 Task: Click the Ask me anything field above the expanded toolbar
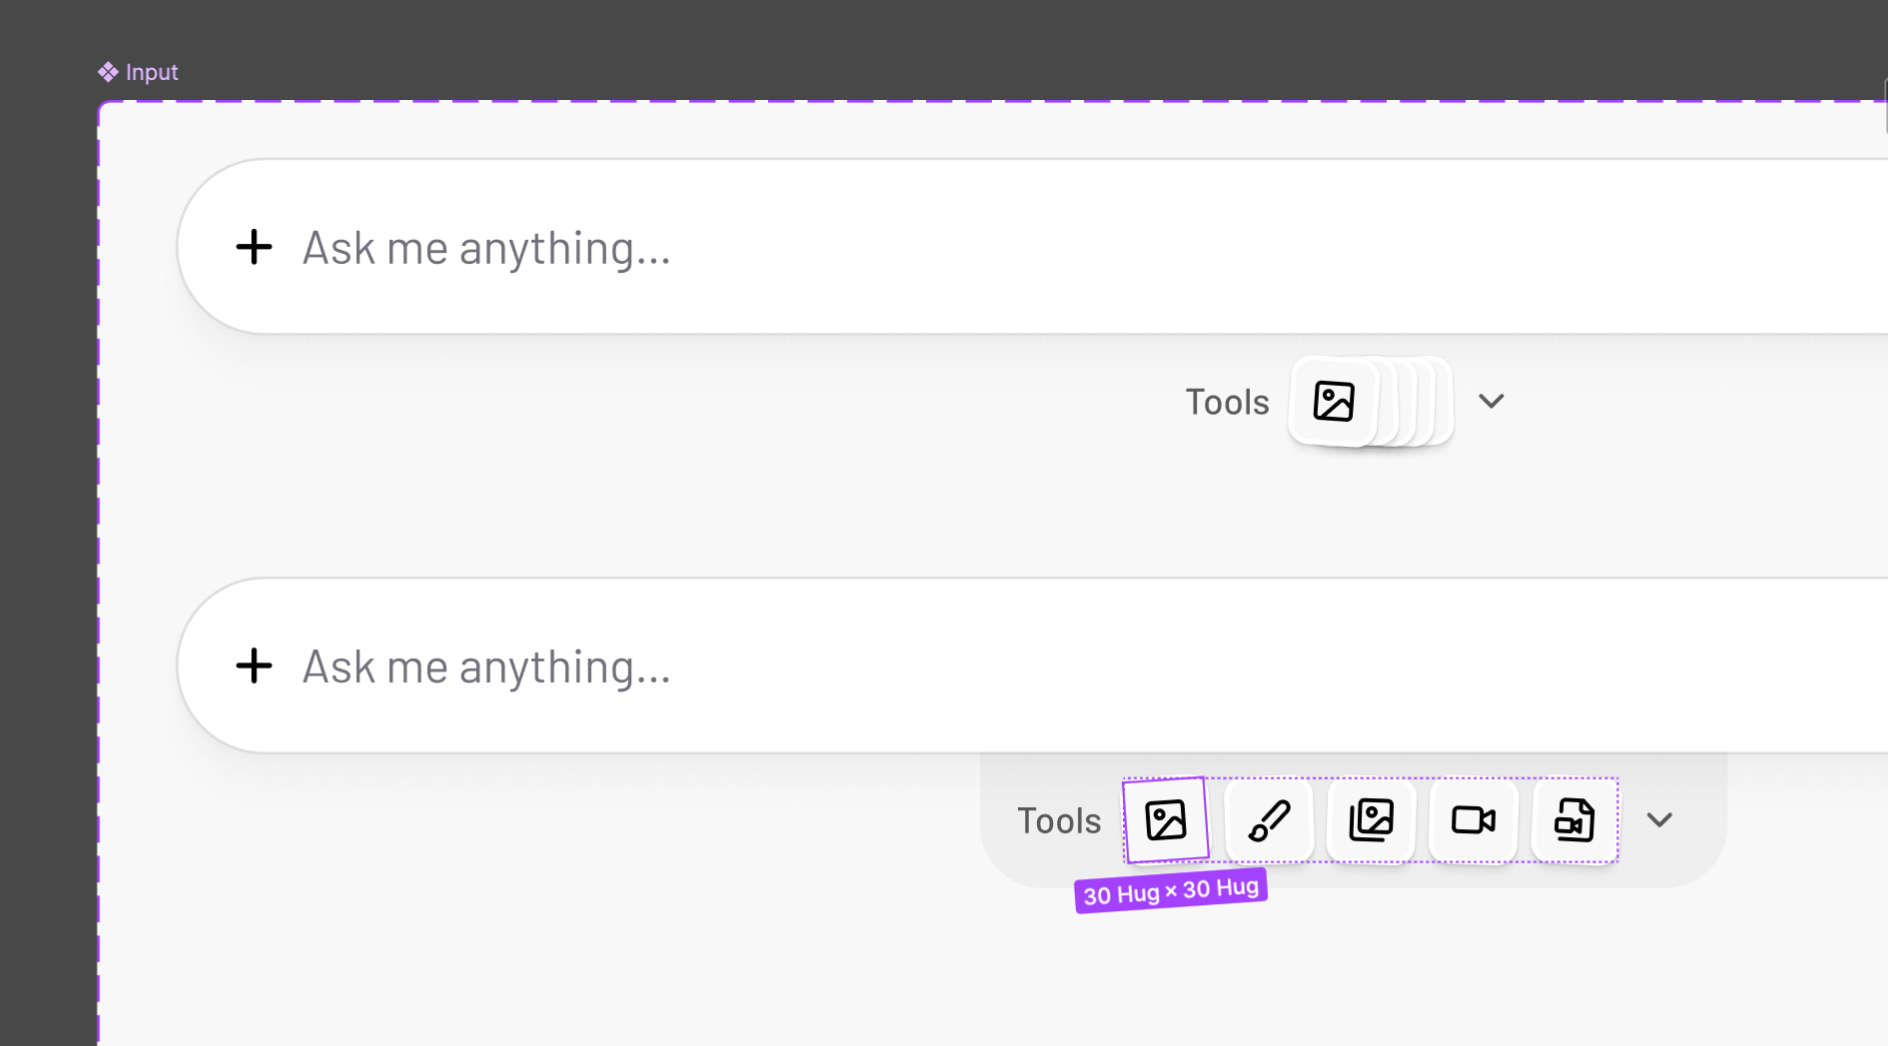click(x=1032, y=665)
